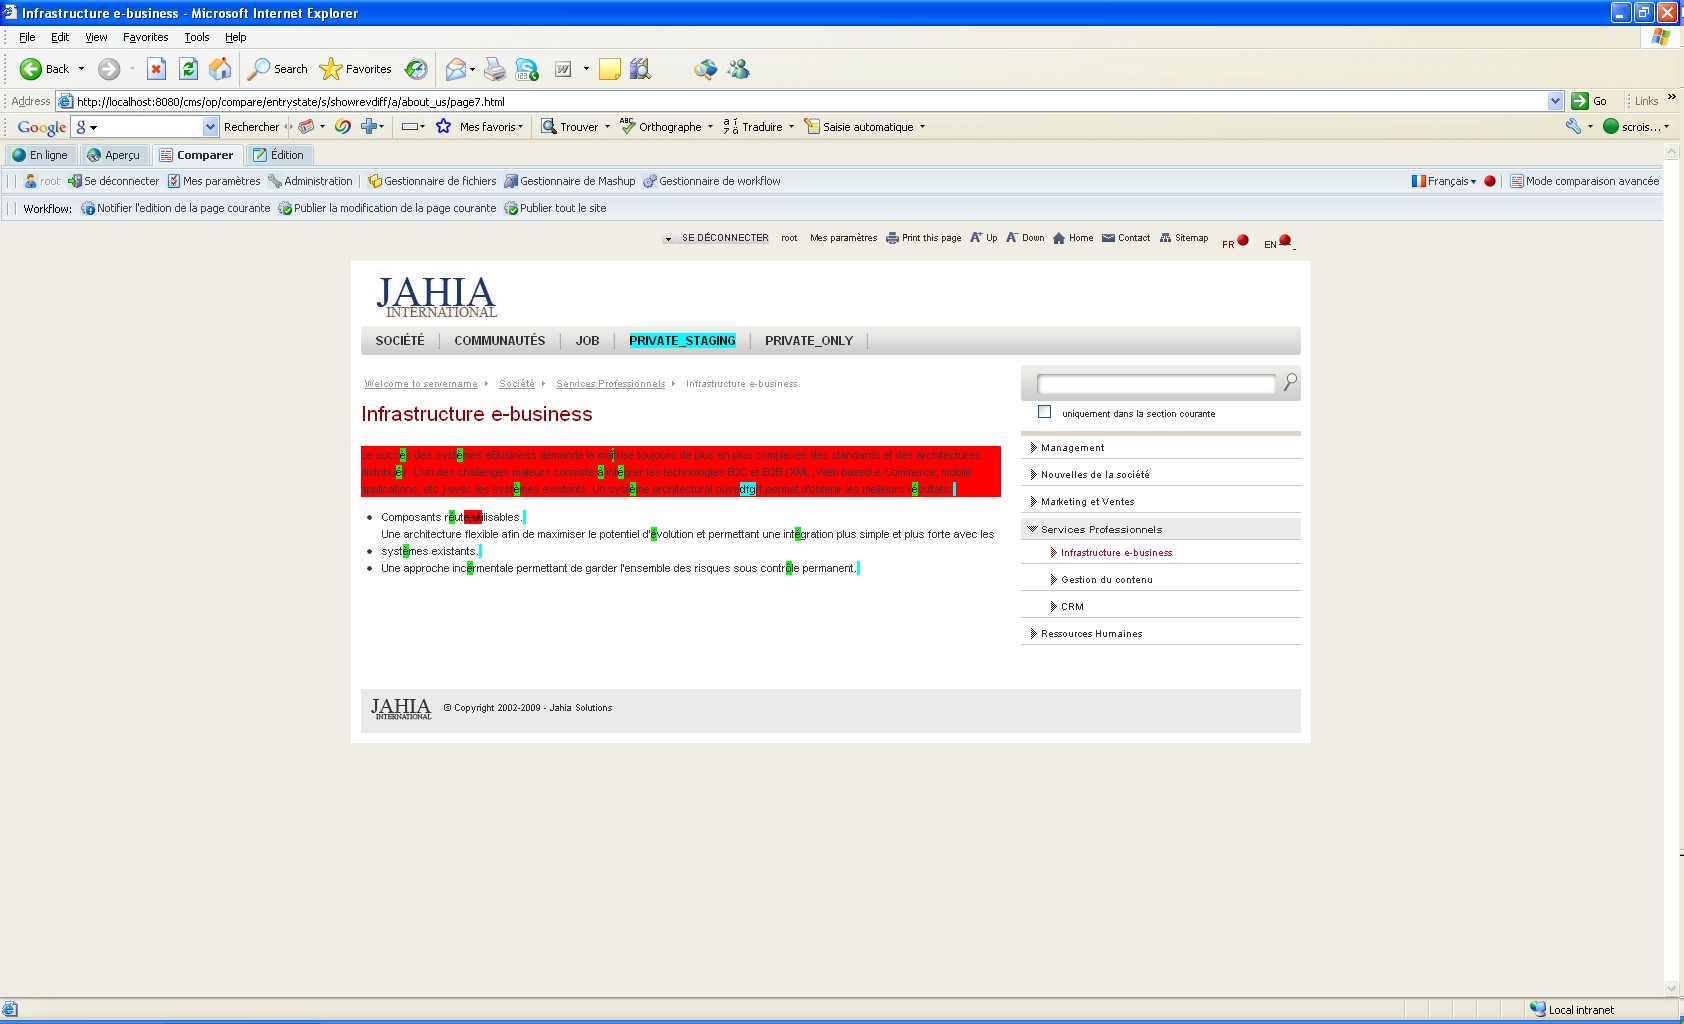Click COMMUNAUTÉS navigation item
Viewport: 1684px width, 1024px height.
point(500,341)
